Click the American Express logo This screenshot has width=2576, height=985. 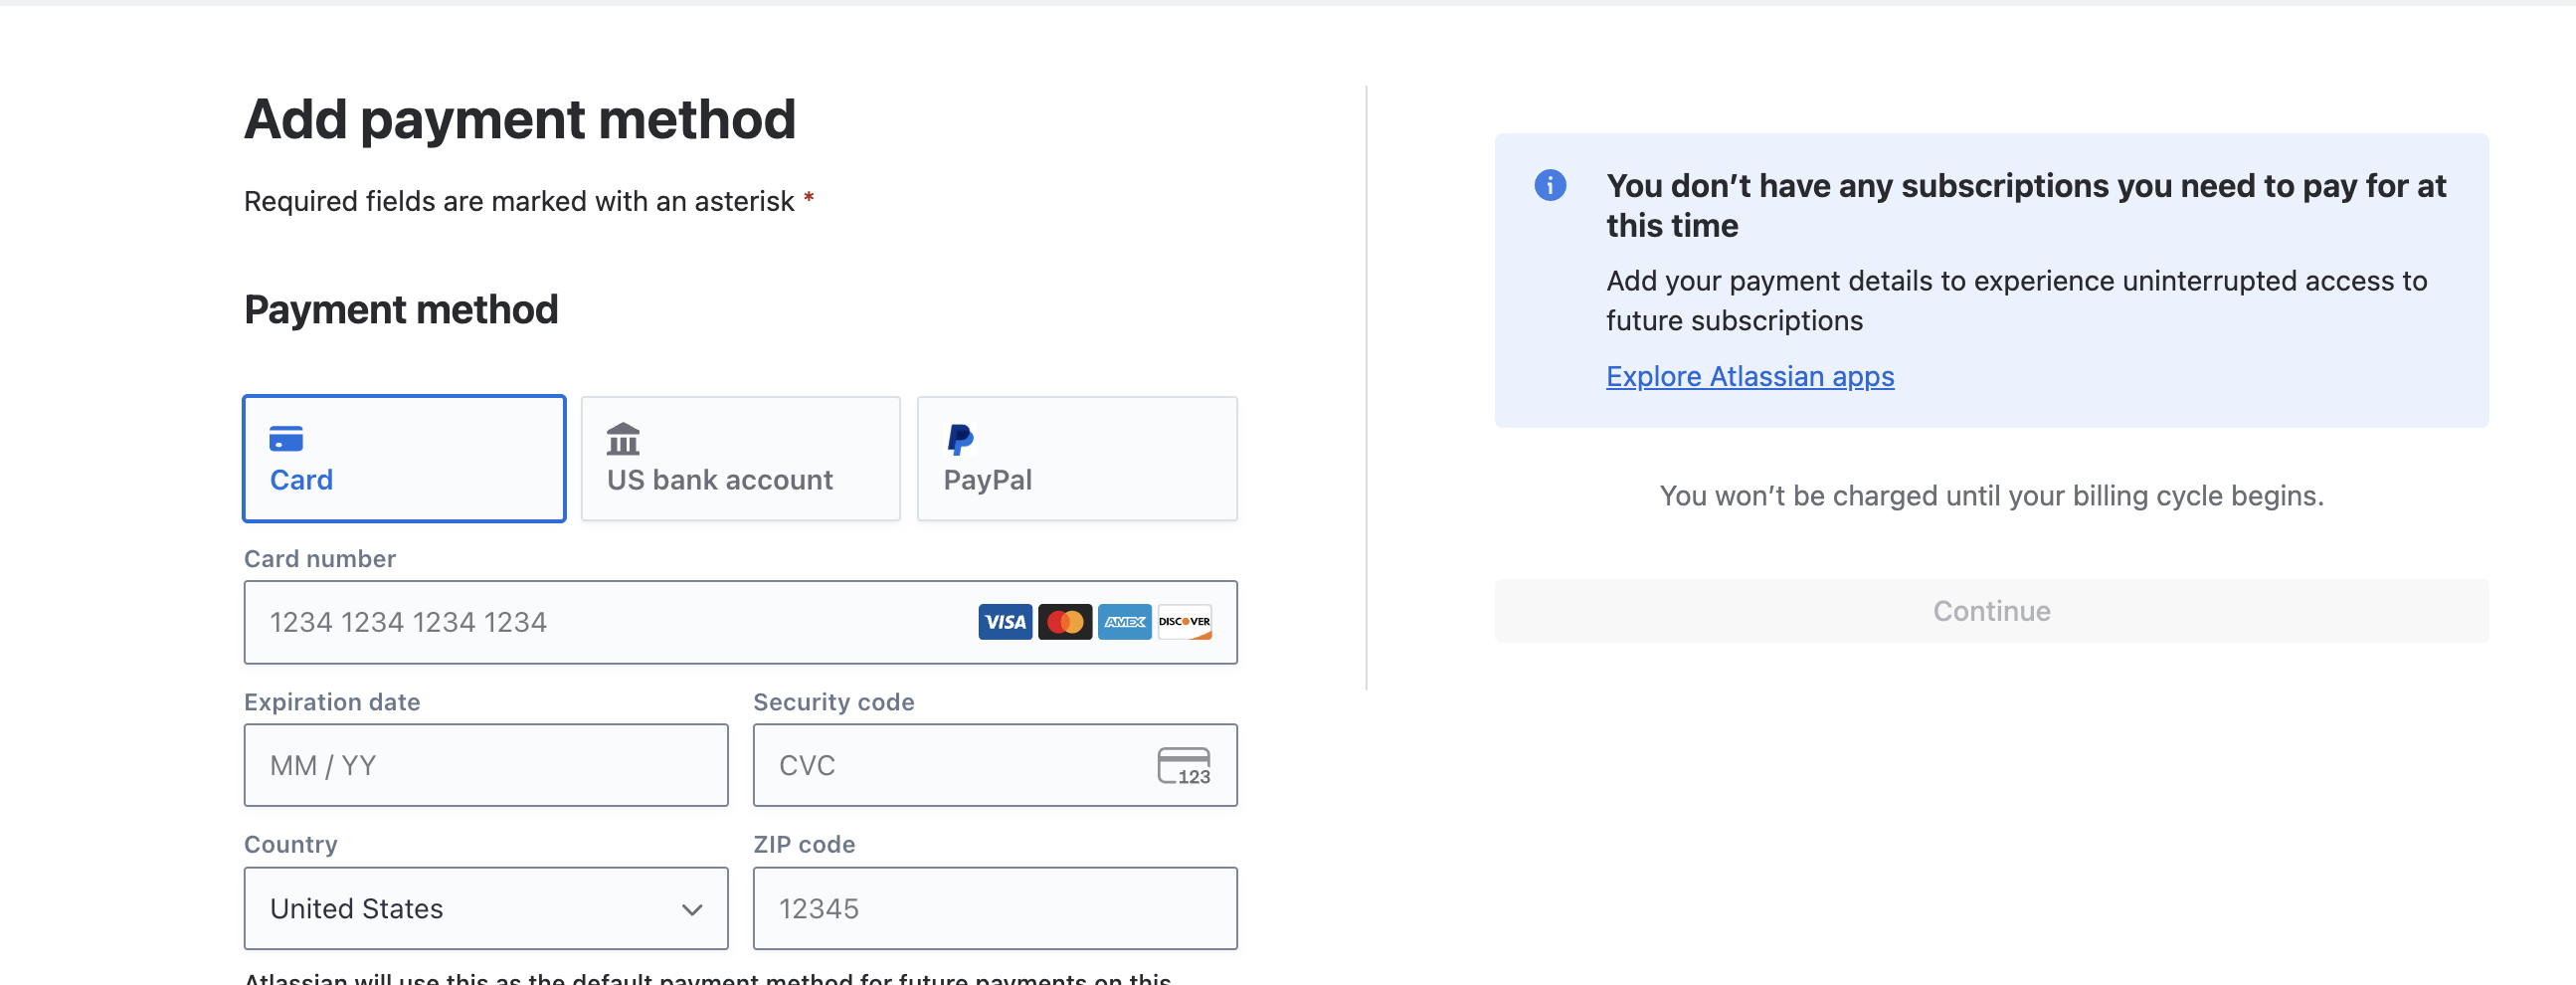(1125, 622)
